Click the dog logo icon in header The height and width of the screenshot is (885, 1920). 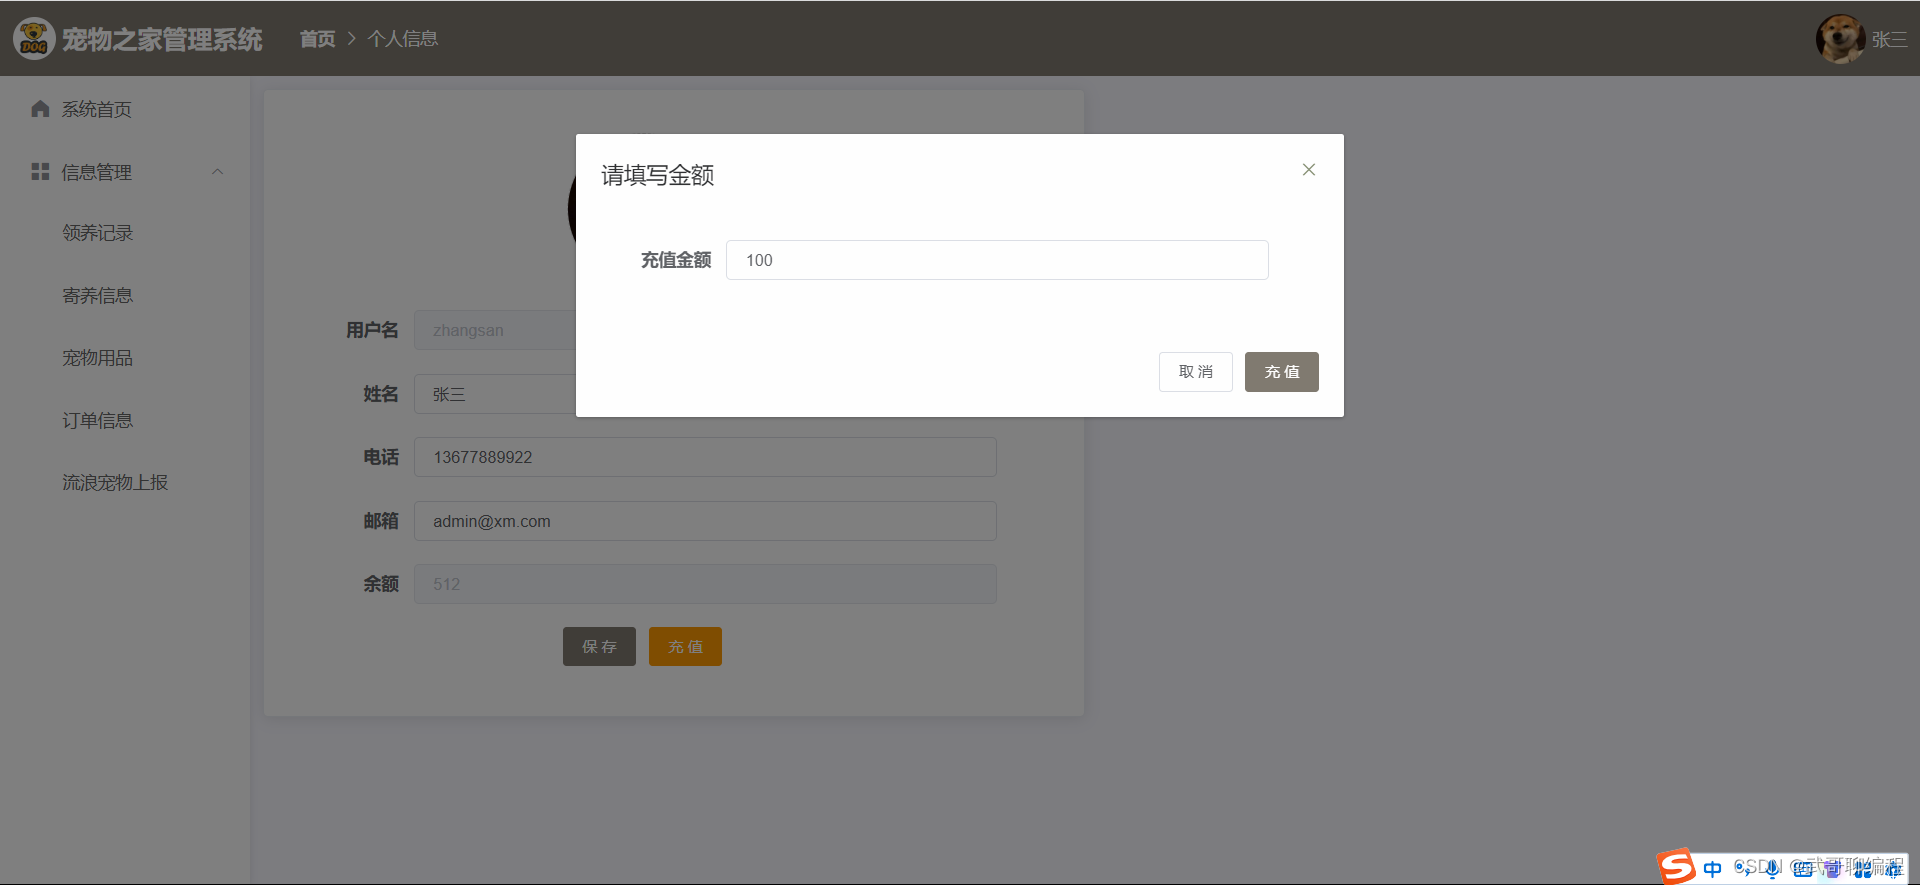point(34,39)
